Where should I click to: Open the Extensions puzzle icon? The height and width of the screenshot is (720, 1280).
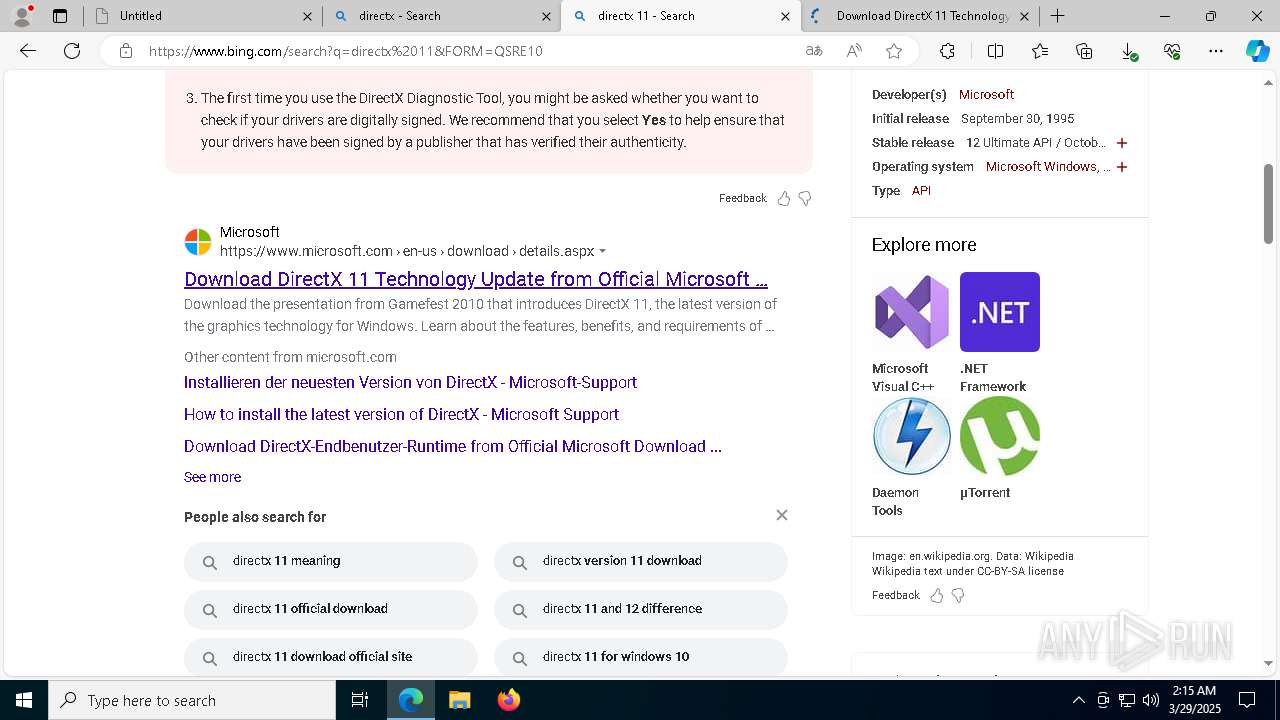(x=947, y=51)
